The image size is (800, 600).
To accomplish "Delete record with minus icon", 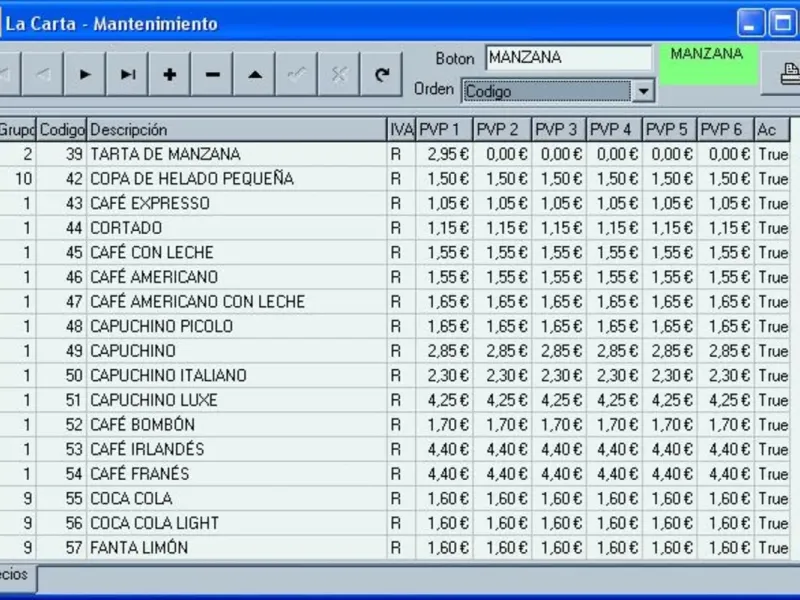I will pos(212,74).
